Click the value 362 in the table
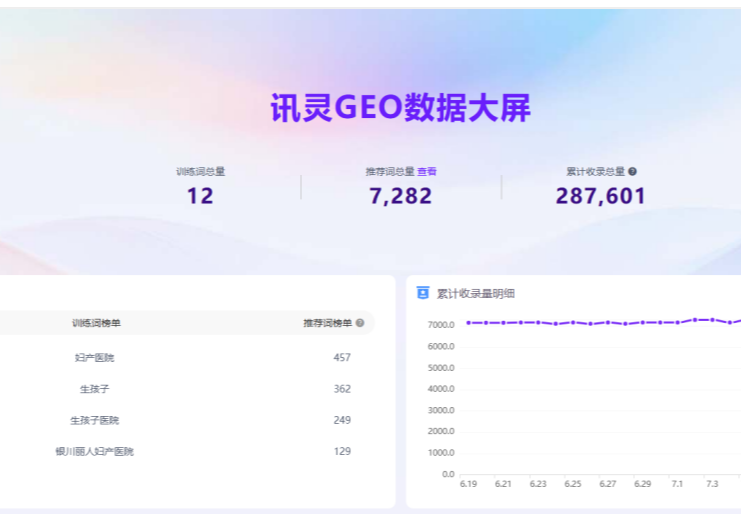The image size is (741, 514). point(342,389)
